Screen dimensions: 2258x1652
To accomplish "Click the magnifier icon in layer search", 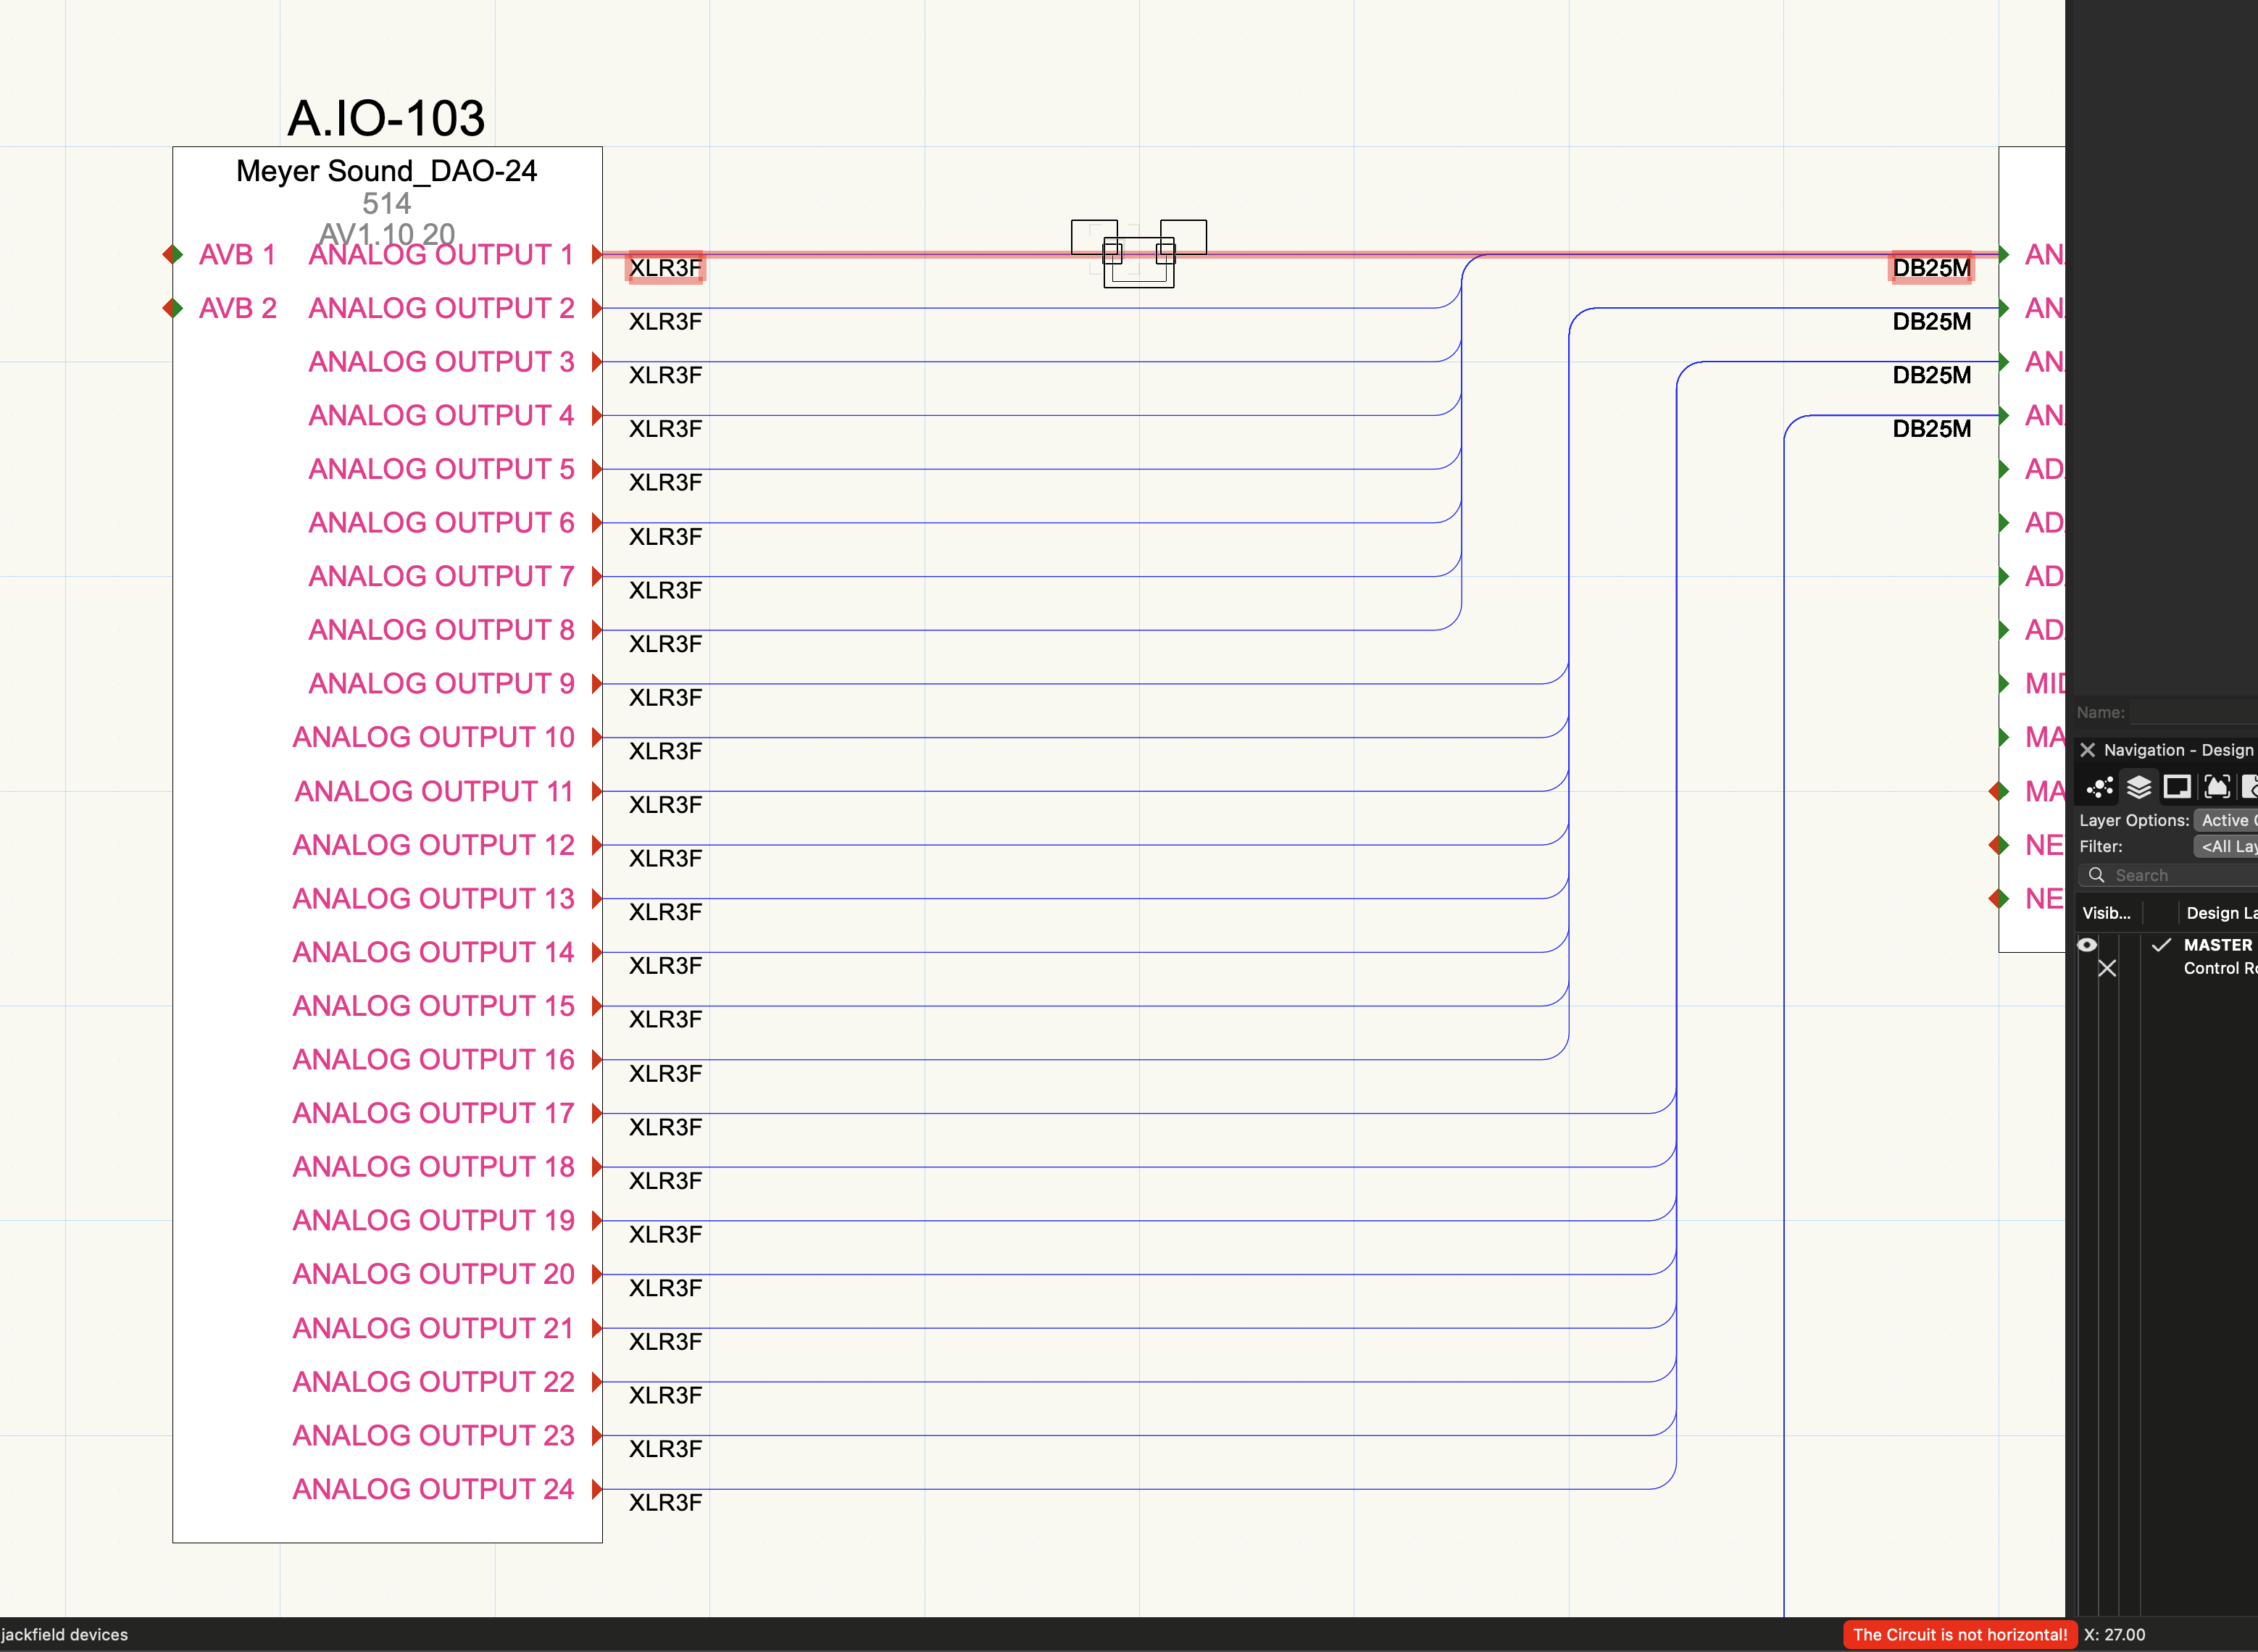I will pos(2097,875).
